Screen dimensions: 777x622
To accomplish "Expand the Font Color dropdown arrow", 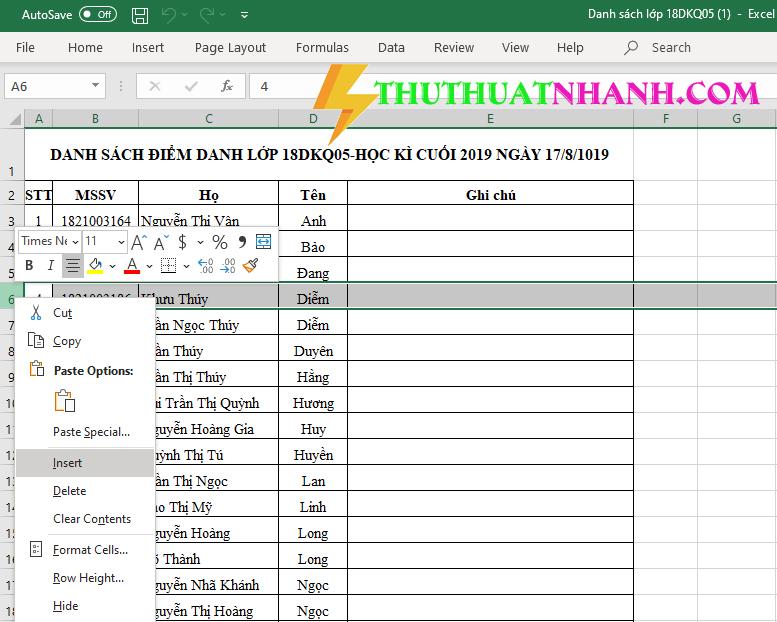I will 149,267.
